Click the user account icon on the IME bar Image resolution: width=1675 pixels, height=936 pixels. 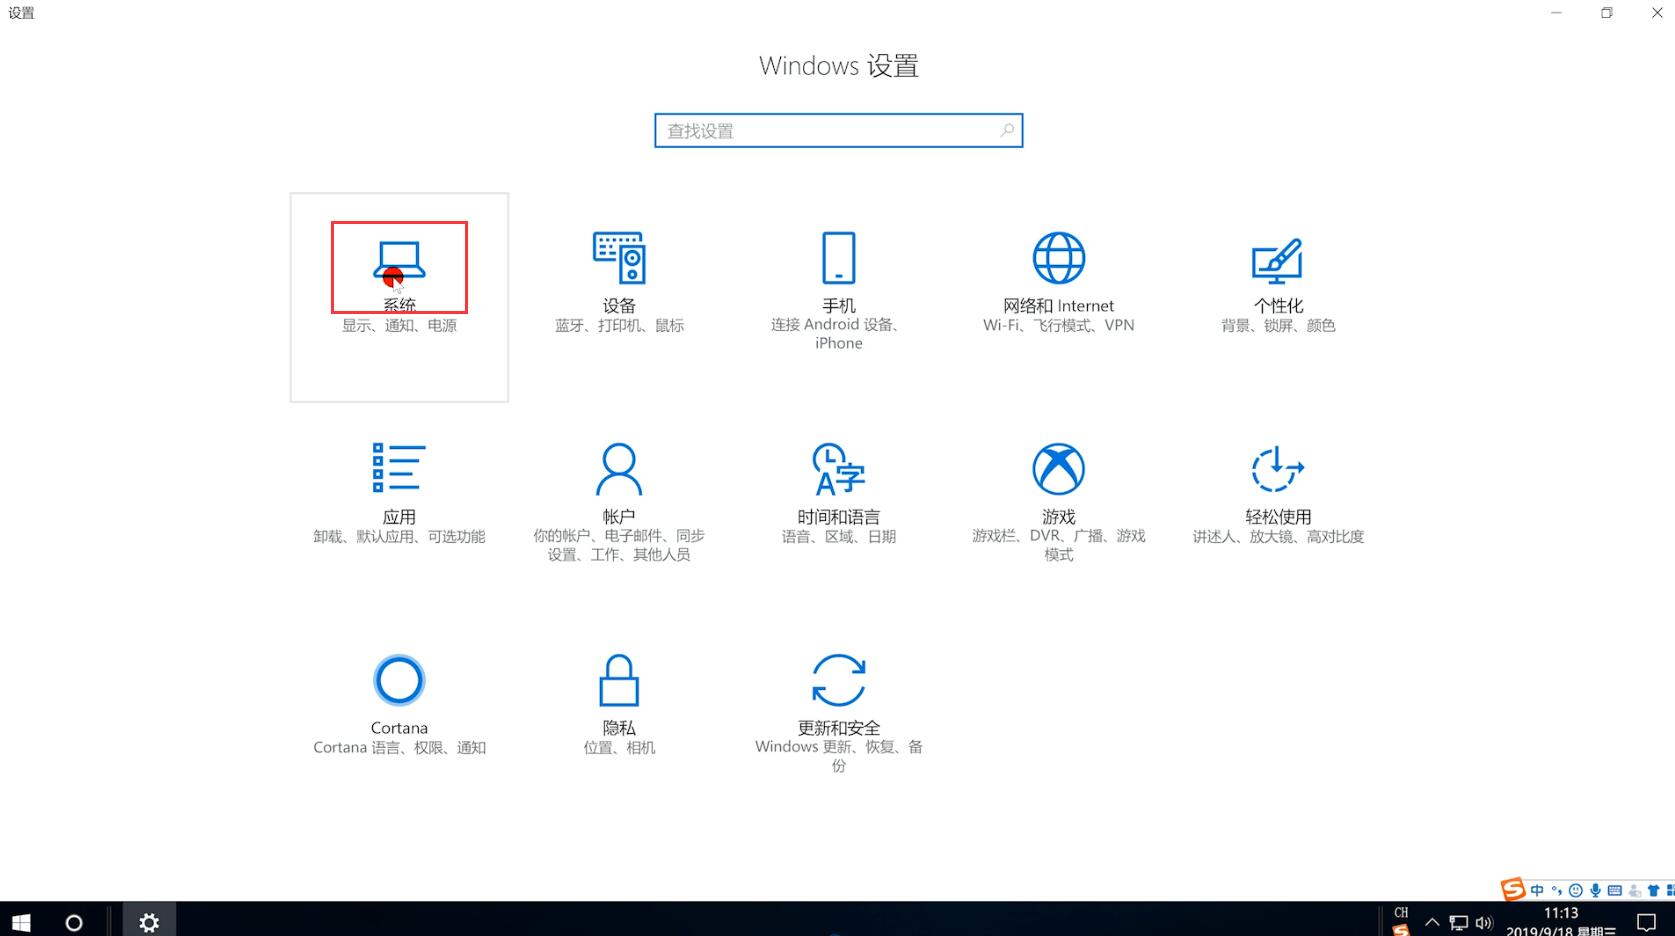(x=1635, y=890)
